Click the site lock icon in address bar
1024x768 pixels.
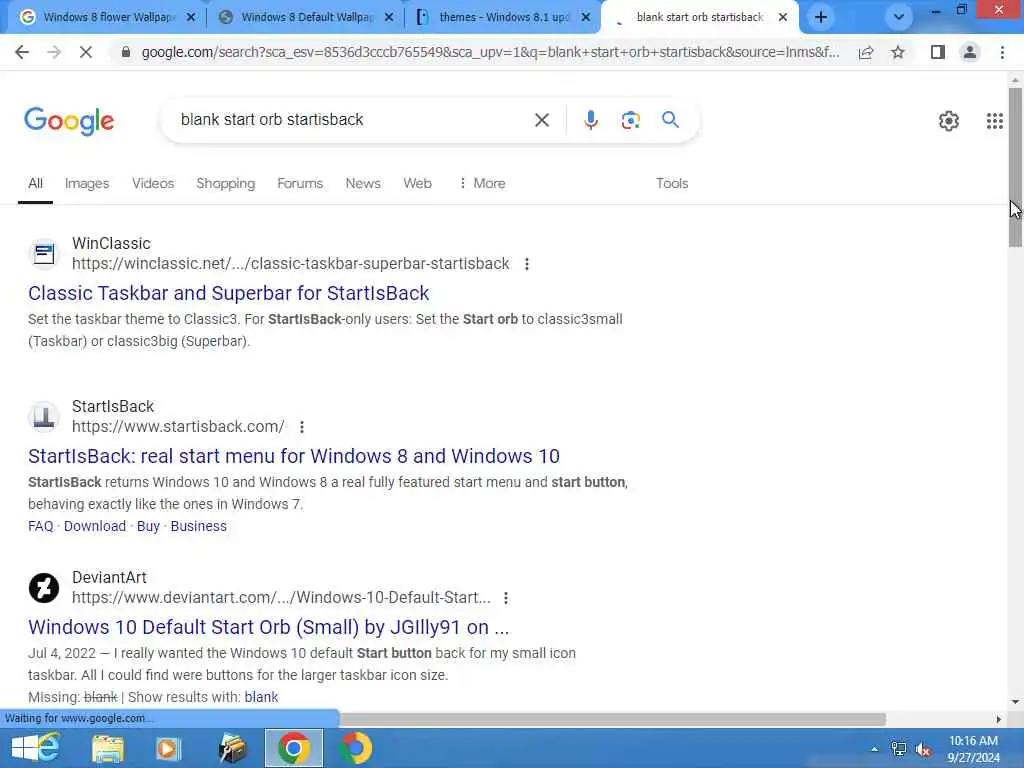126,52
